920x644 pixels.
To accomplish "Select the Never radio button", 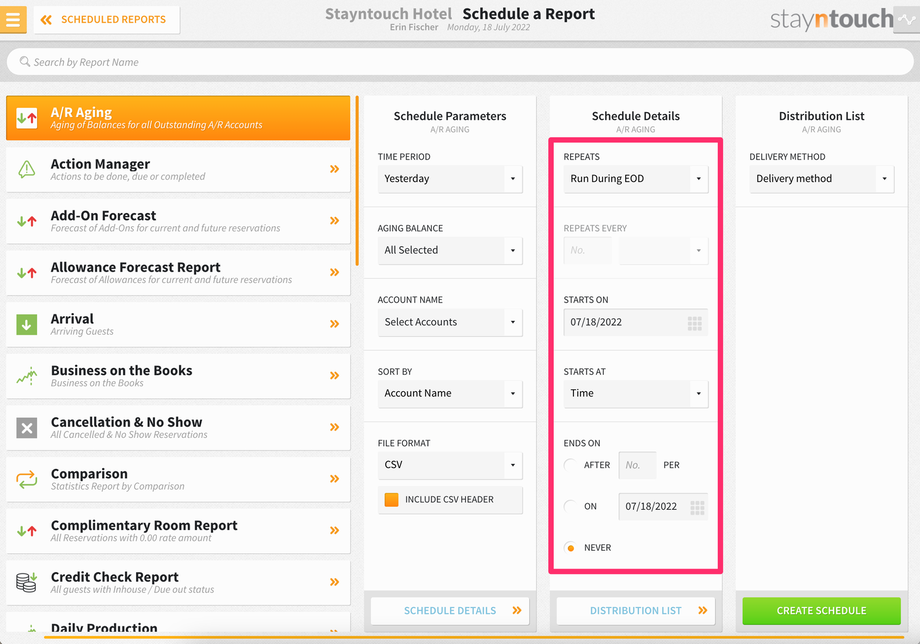I will (570, 548).
